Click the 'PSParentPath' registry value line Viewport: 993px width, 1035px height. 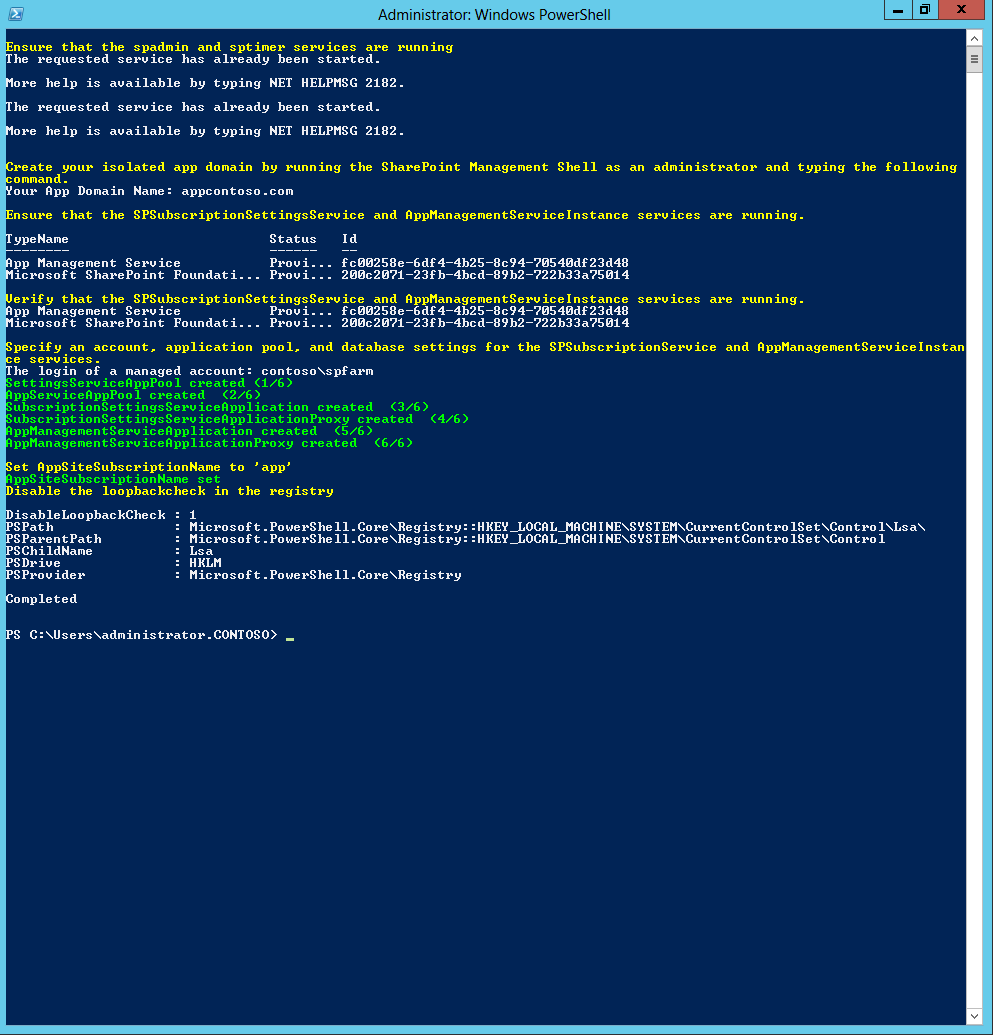(446, 539)
